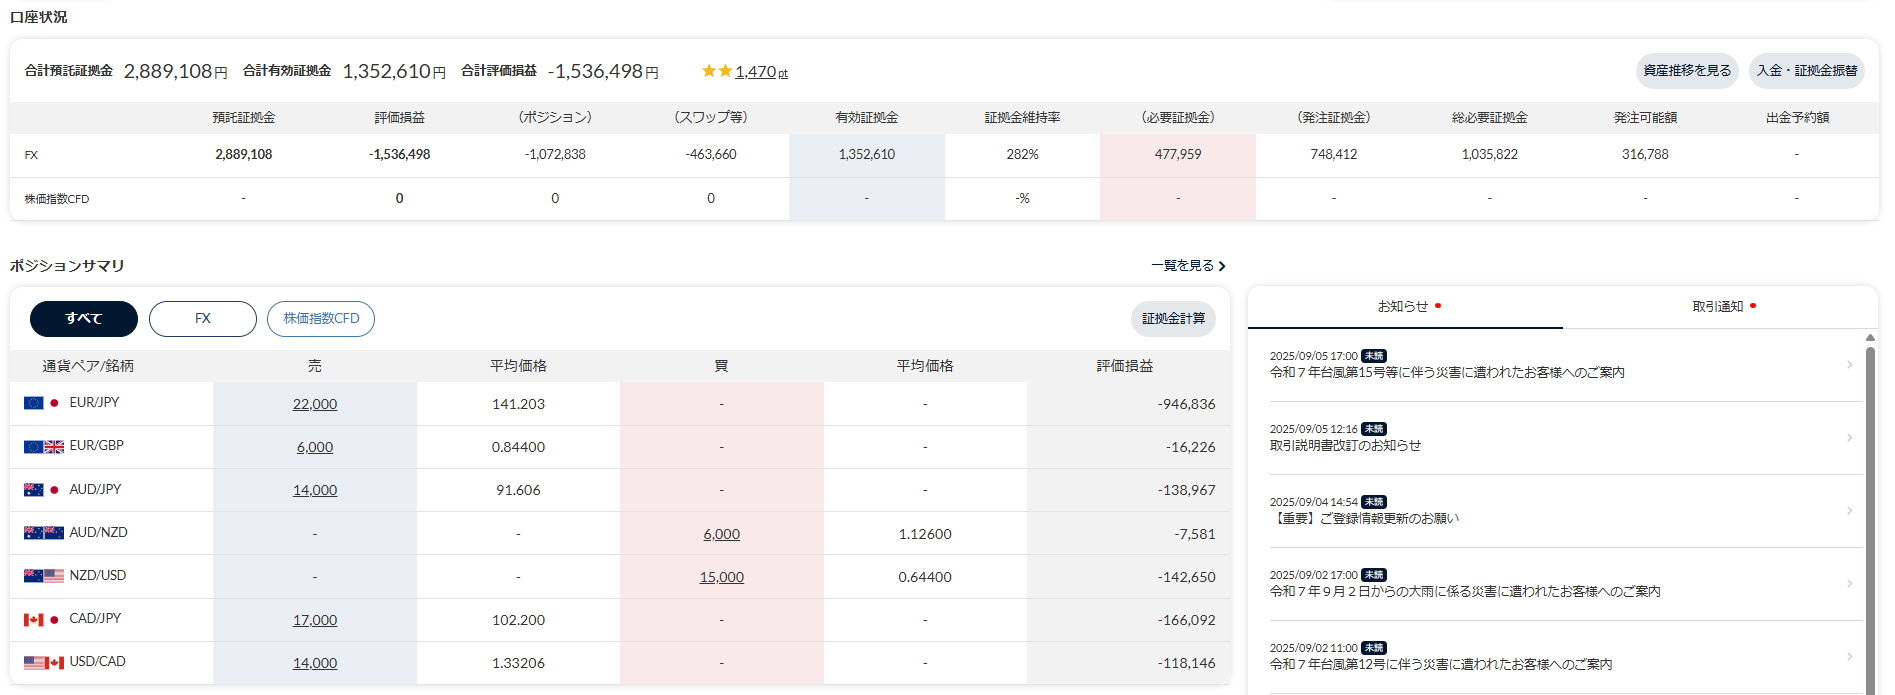The image size is (1895, 695).
Task: Select the 株価指数CFD filter pill
Action: point(321,319)
